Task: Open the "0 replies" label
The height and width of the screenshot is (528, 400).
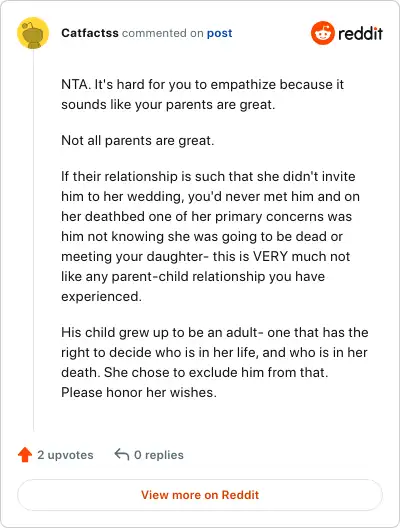Action: (x=159, y=455)
